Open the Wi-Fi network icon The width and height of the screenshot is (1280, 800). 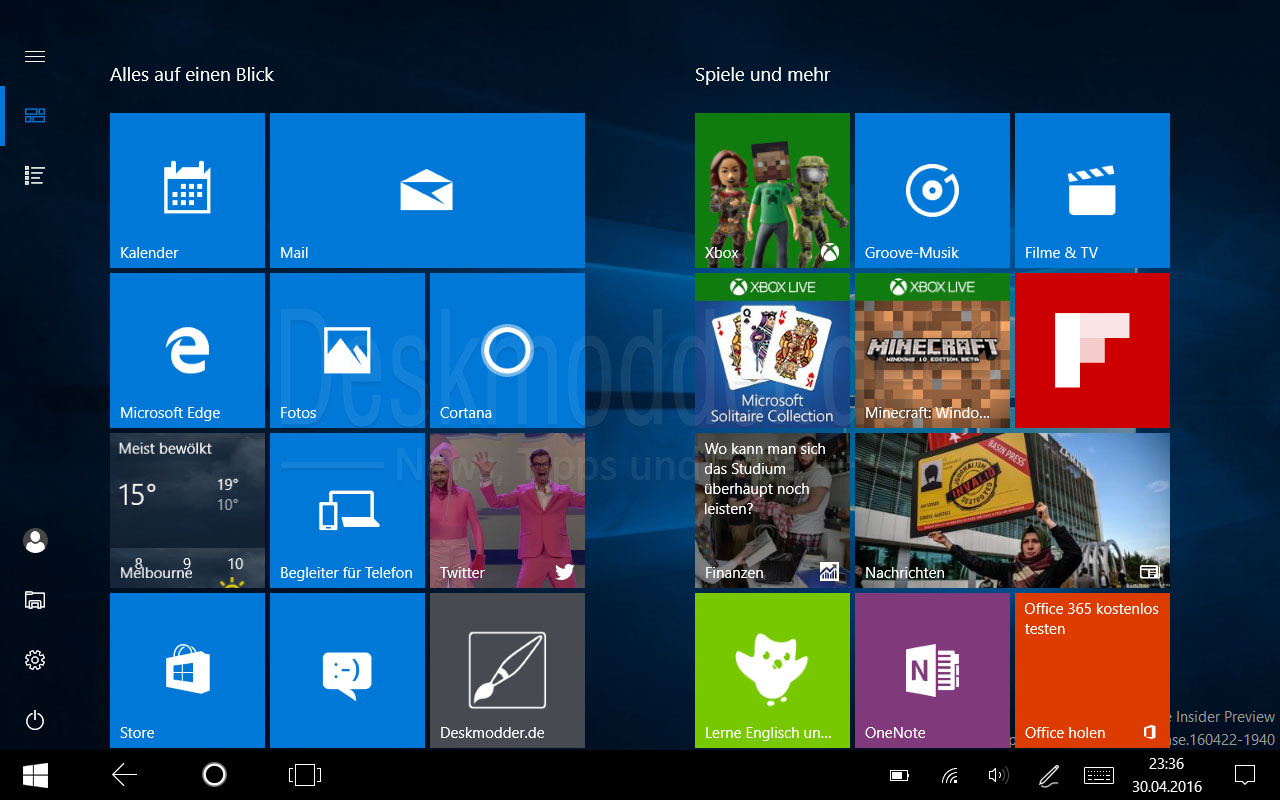click(x=950, y=775)
